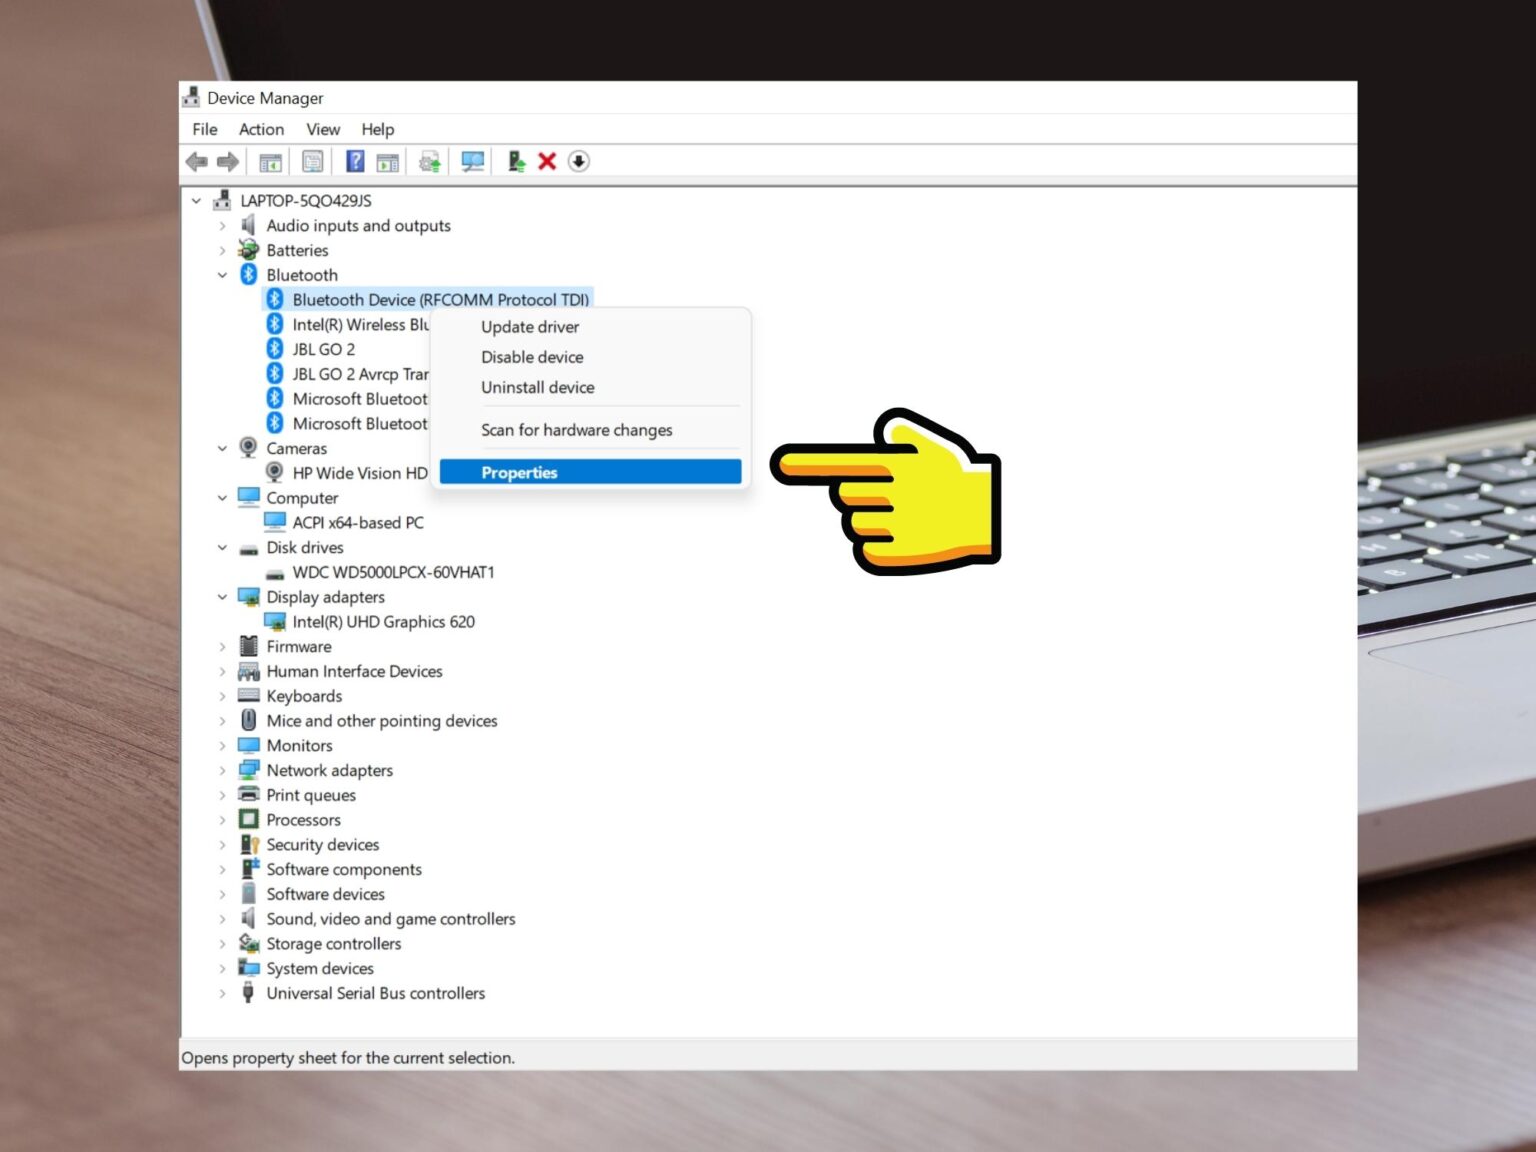
Task: Select HP Wide Vision HD camera
Action: (360, 473)
